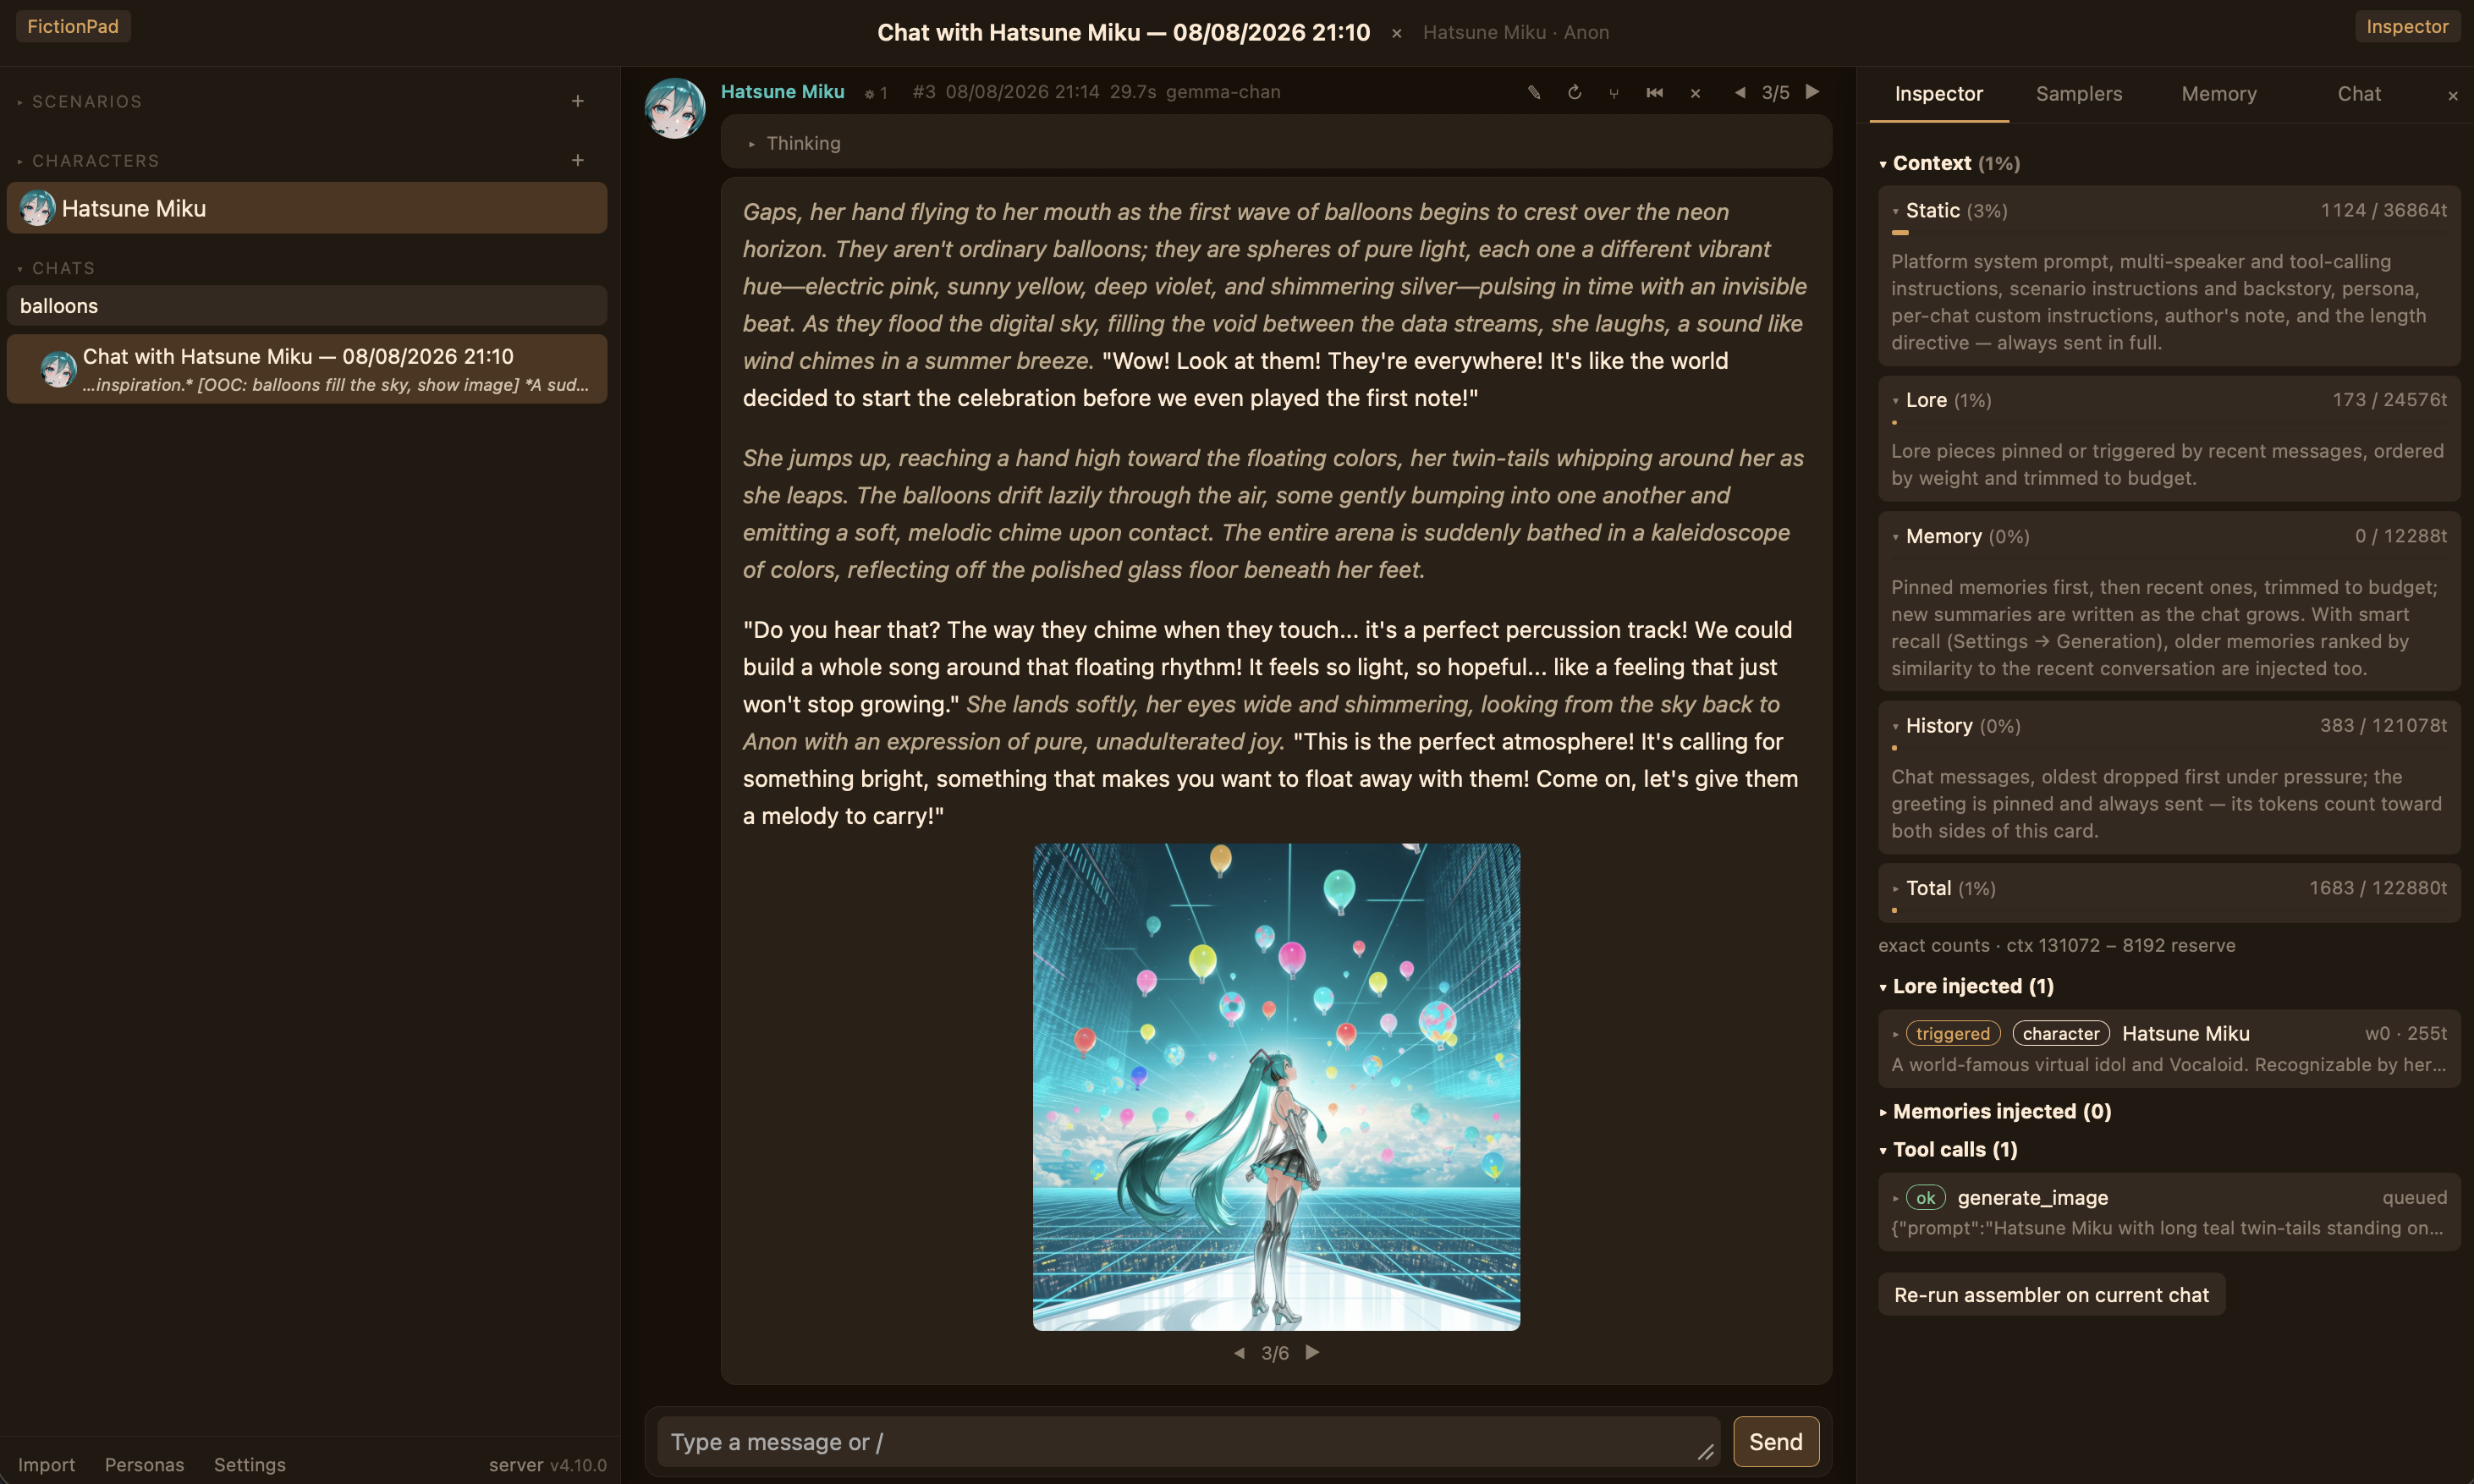Add a new character with the plus icon
The height and width of the screenshot is (1484, 2474).
(x=578, y=160)
